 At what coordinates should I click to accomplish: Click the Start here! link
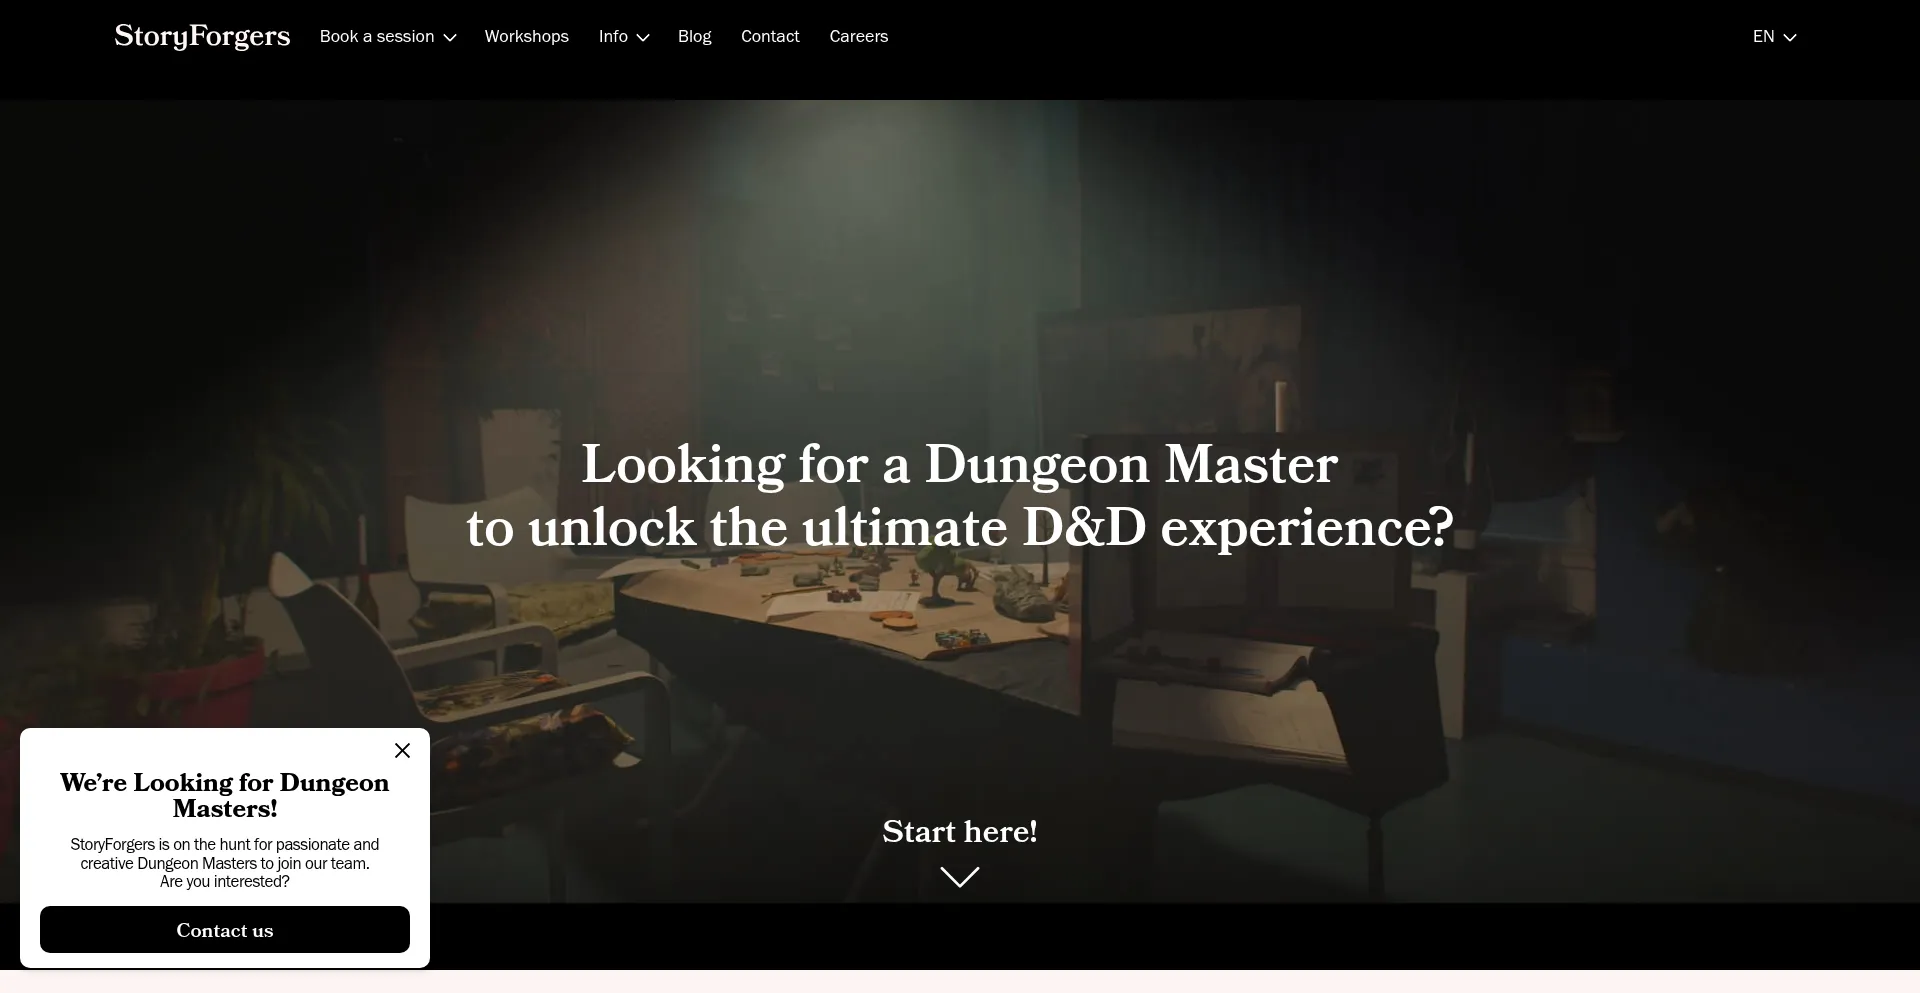(x=959, y=831)
